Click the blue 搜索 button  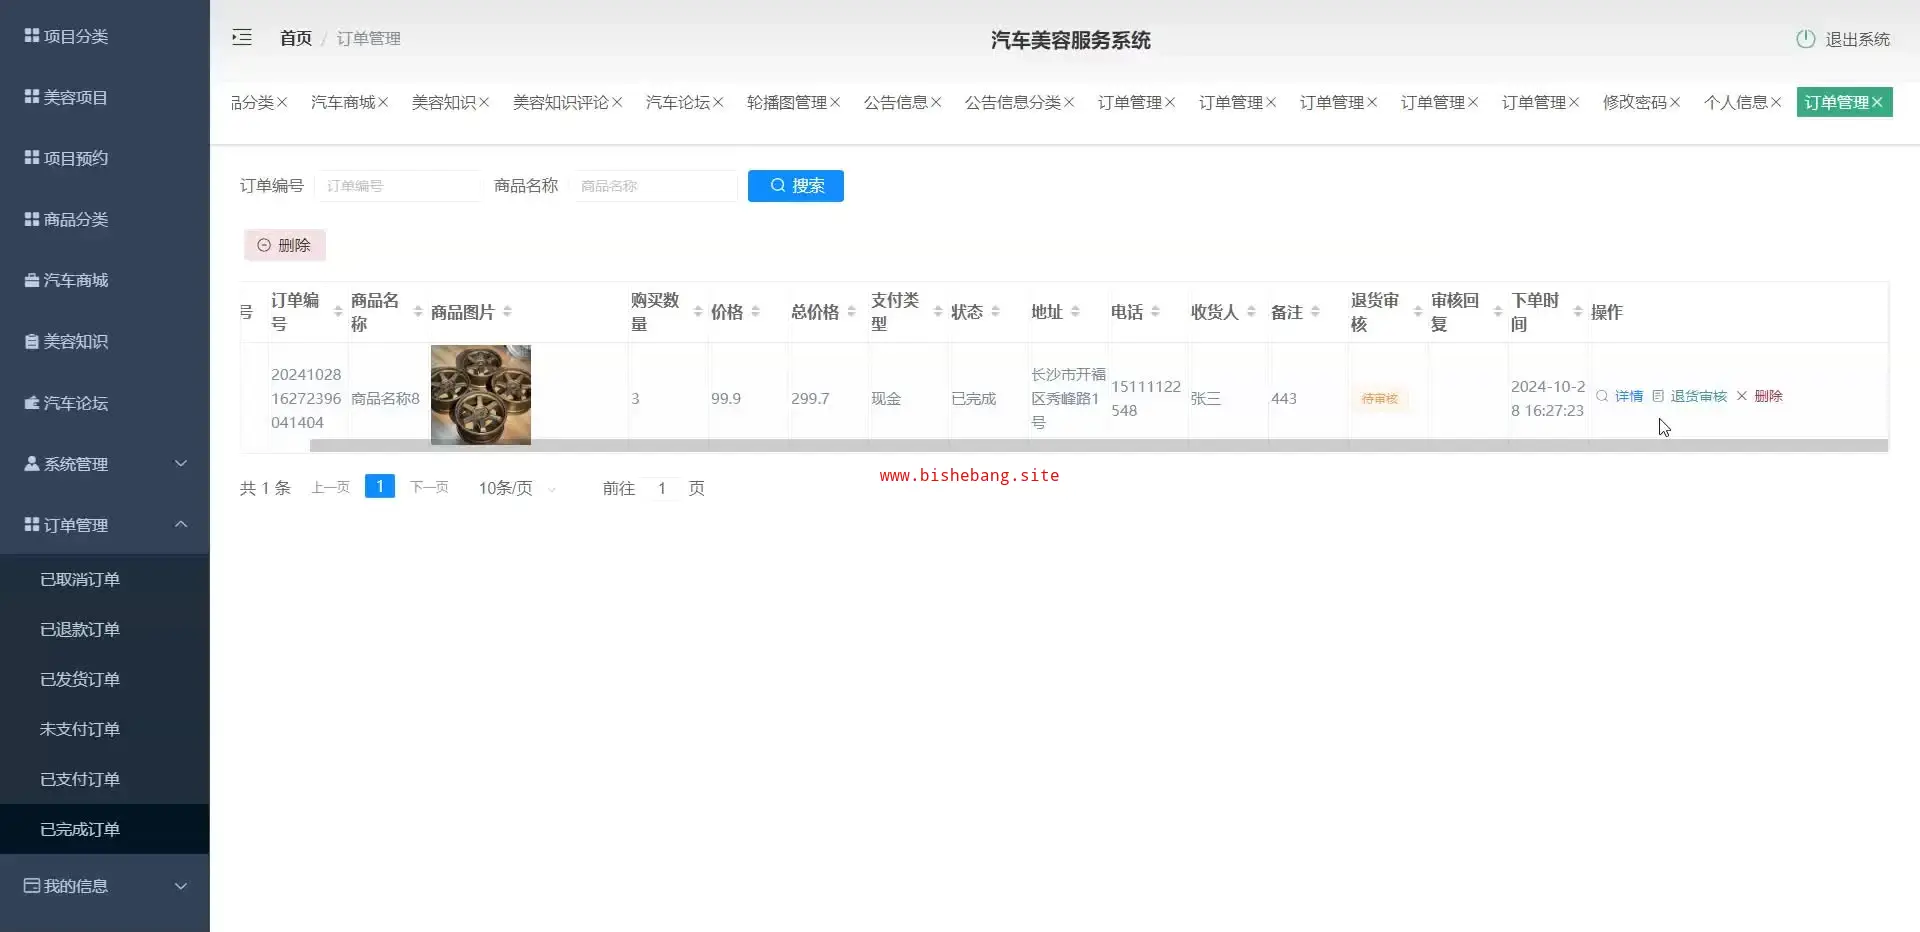[796, 186]
